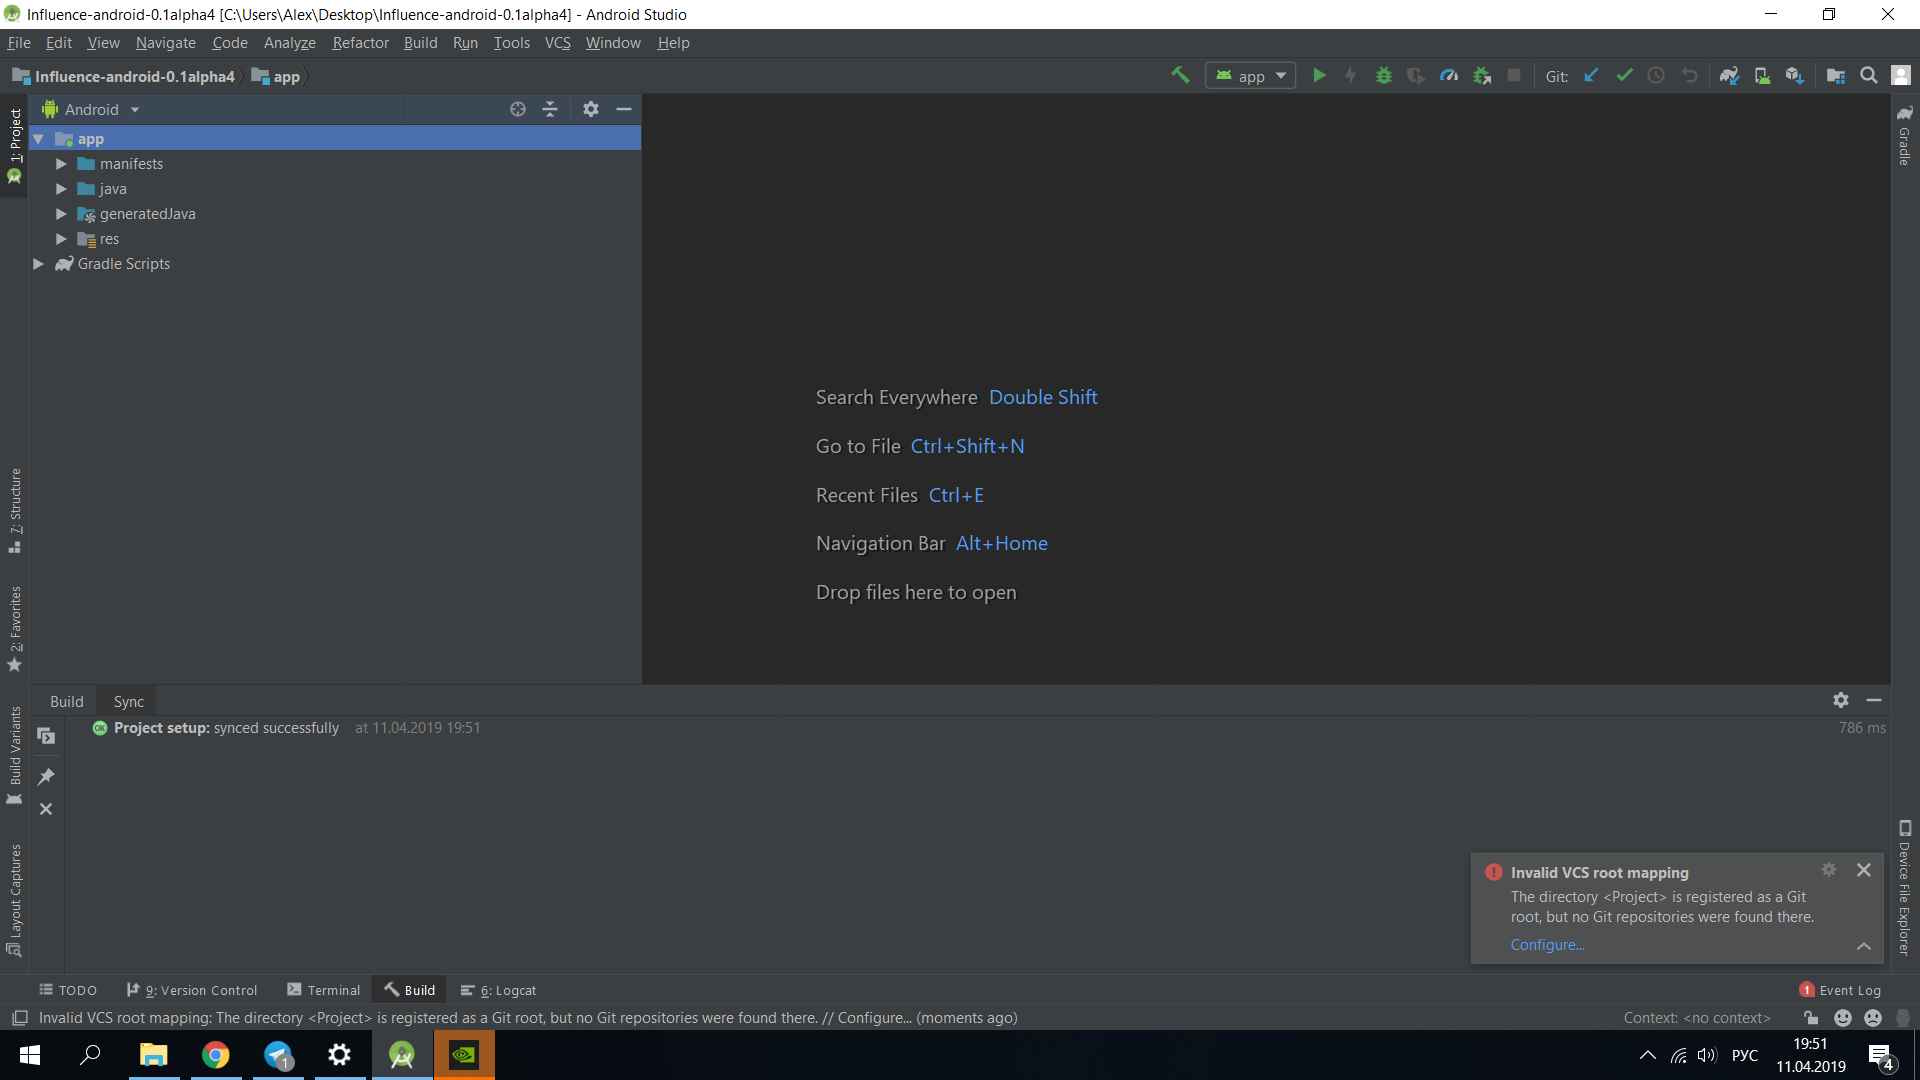Screen dimensions: 1920x1080
Task: Toggle the Favorites tool window tab
Action: tap(14, 628)
